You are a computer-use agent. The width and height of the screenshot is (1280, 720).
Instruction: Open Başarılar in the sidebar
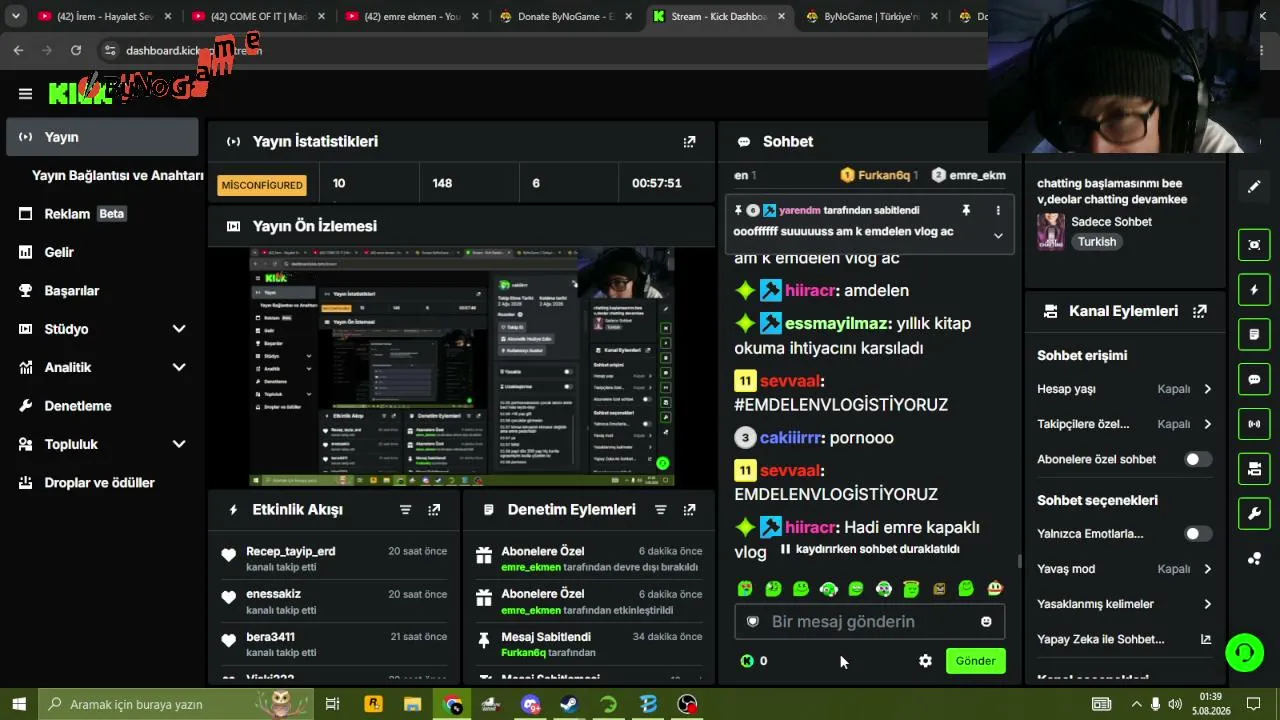pos(102,291)
